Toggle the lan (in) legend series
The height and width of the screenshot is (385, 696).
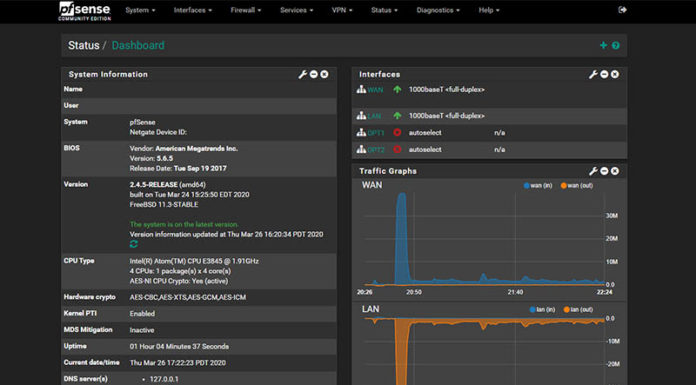(542, 310)
